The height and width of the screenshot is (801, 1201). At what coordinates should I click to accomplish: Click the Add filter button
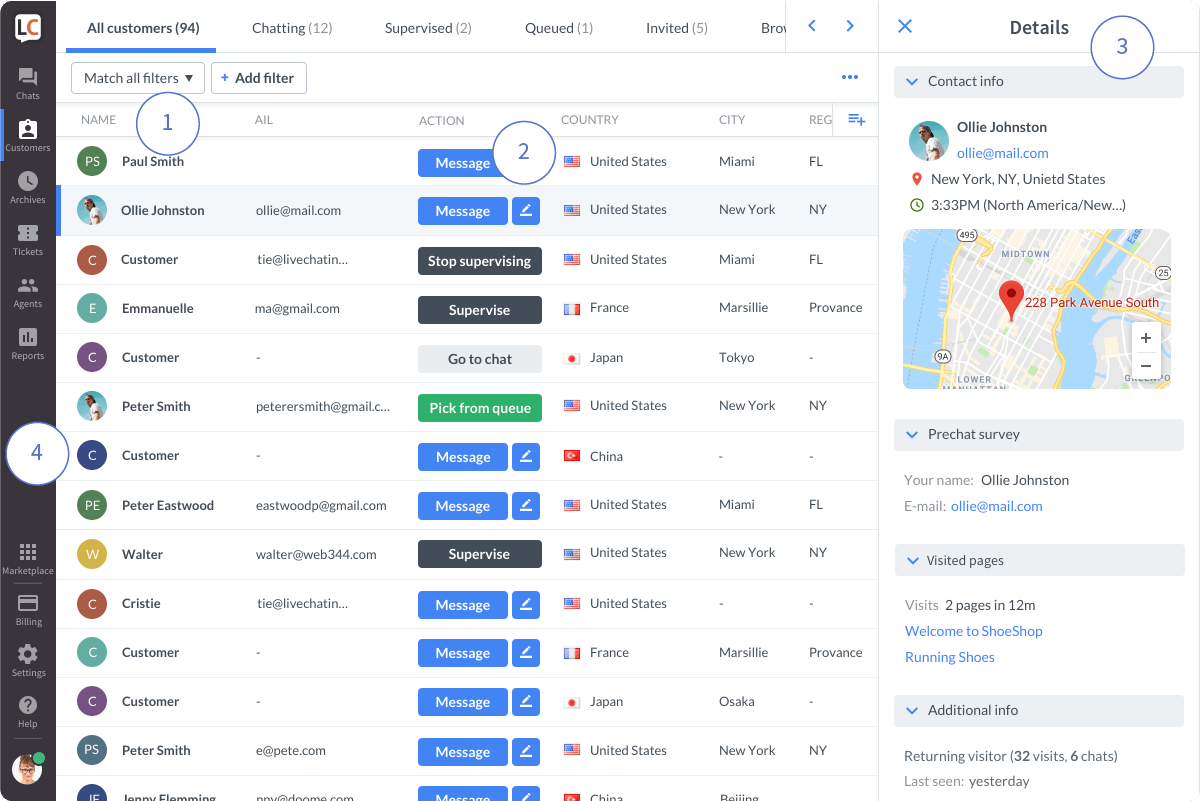tap(258, 77)
